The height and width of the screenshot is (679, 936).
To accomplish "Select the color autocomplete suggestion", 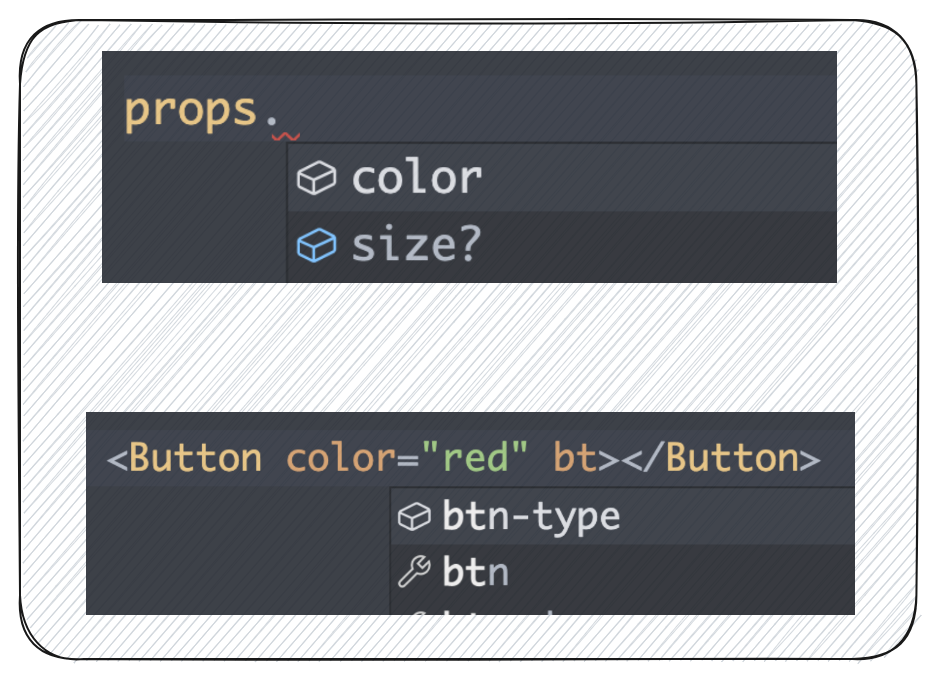I will (417, 179).
